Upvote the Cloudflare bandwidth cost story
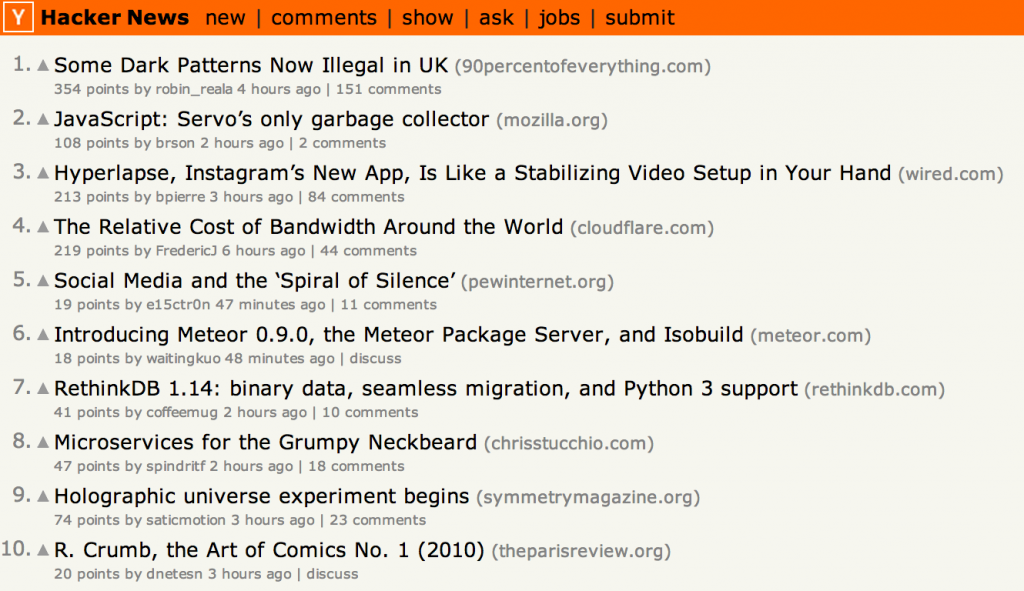 42,225
